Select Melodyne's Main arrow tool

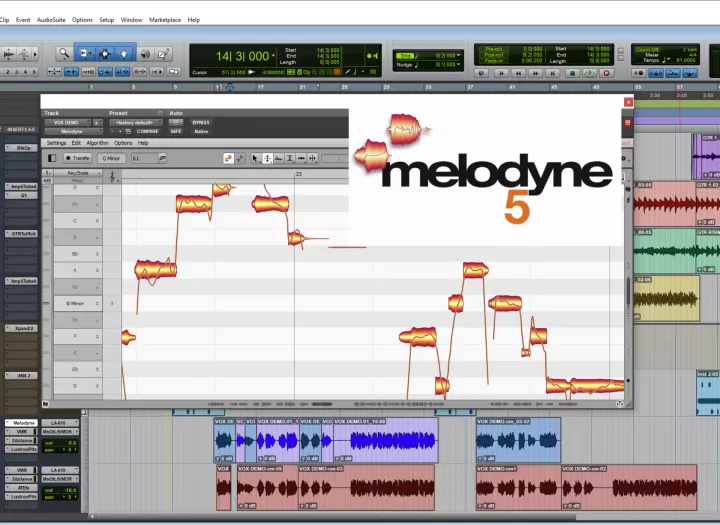pos(255,158)
